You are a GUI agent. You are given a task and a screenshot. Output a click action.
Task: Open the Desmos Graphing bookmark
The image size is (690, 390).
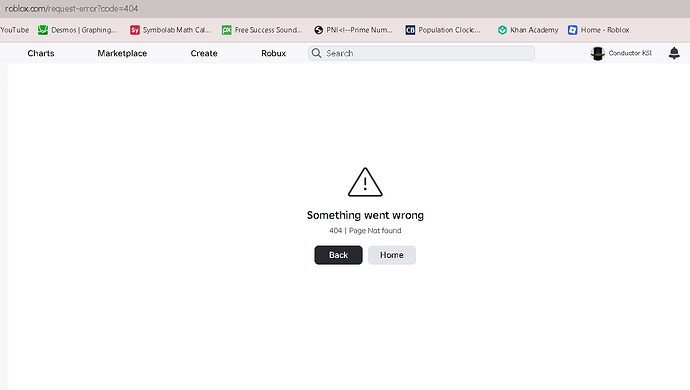tap(77, 30)
